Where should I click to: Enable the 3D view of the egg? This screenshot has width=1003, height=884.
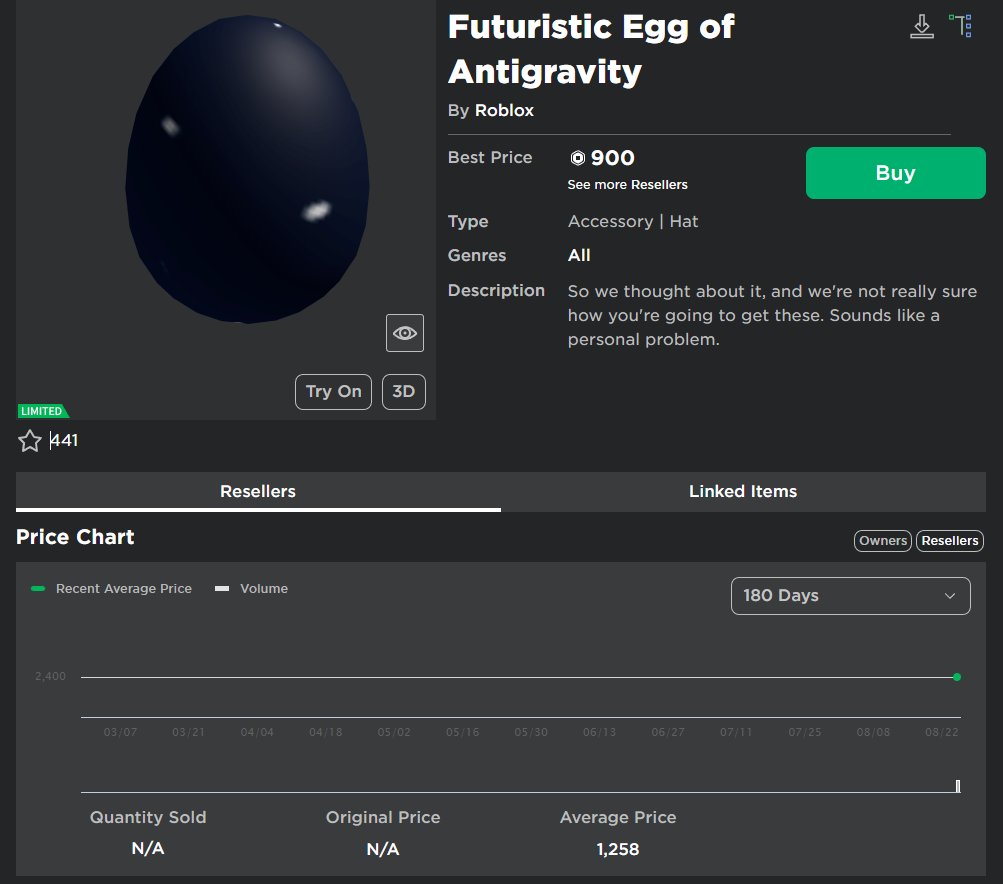404,391
